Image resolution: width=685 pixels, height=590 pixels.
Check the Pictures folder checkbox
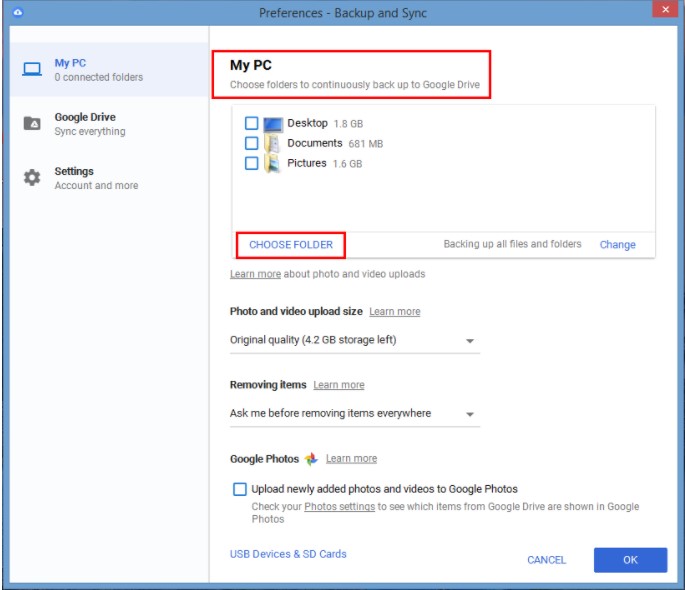point(252,163)
